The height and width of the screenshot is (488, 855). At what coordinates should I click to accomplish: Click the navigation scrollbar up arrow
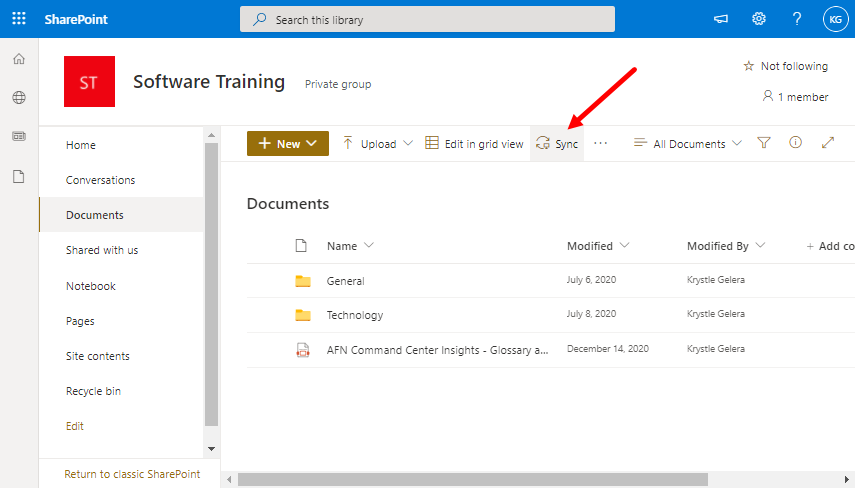tap(212, 135)
